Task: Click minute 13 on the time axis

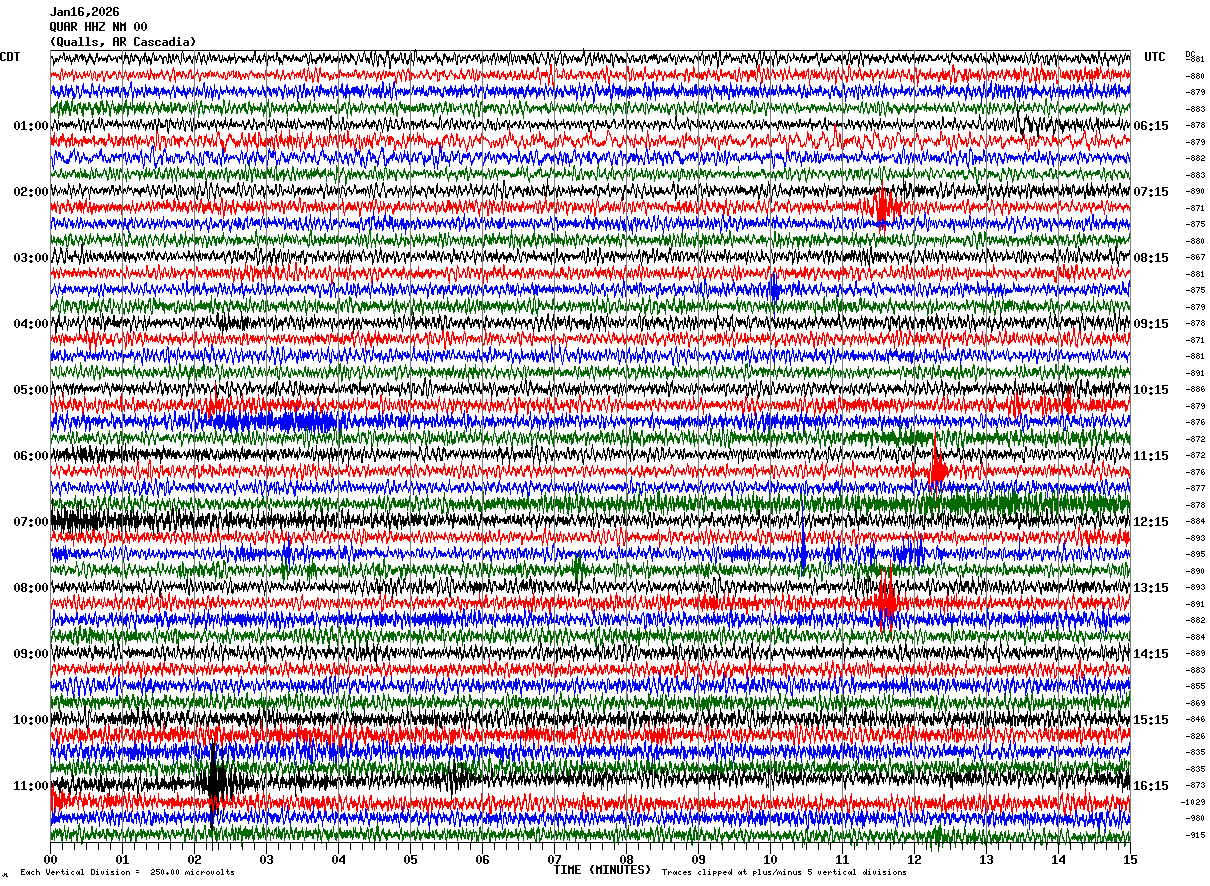Action: click(x=986, y=859)
